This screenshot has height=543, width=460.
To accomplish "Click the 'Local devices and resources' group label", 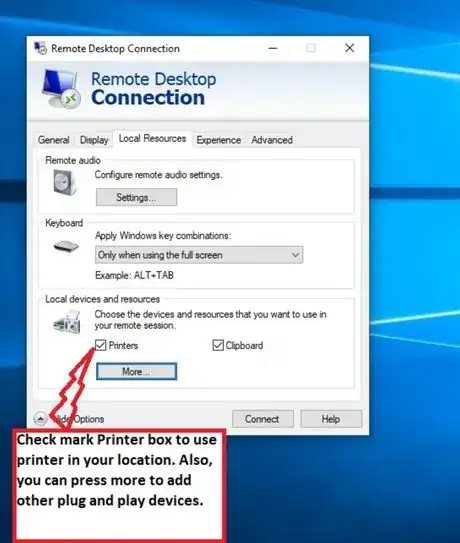I will pos(103,299).
